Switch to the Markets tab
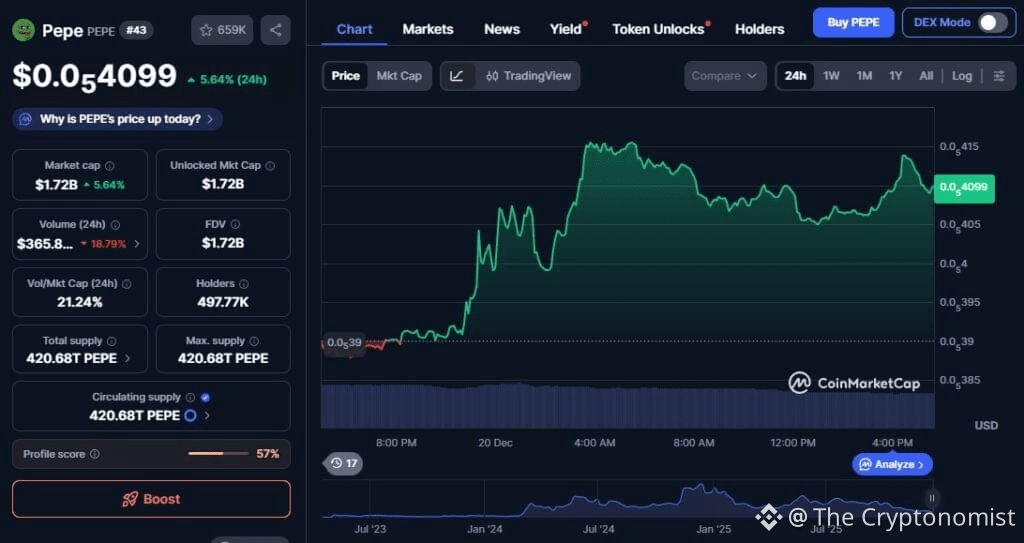This screenshot has height=543, width=1024. 428,29
